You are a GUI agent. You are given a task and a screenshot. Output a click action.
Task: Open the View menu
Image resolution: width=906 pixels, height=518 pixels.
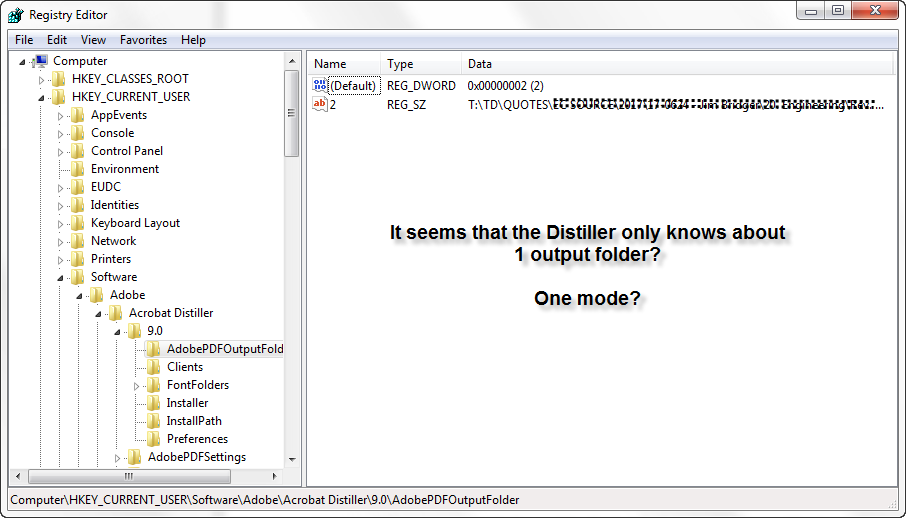tap(93, 40)
